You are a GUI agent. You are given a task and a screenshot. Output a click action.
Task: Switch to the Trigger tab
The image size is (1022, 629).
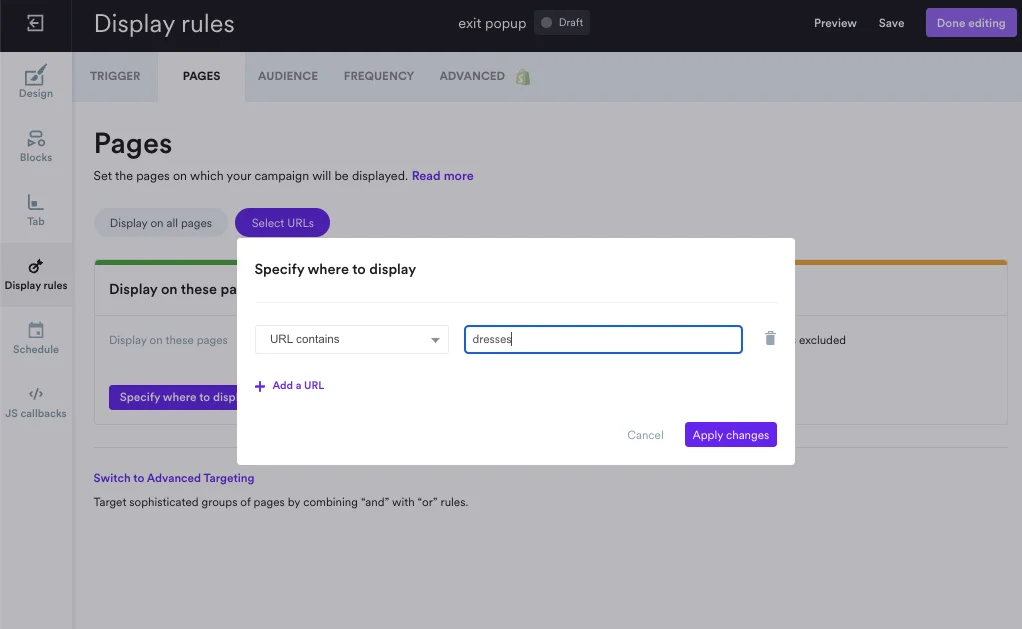[x=115, y=75]
